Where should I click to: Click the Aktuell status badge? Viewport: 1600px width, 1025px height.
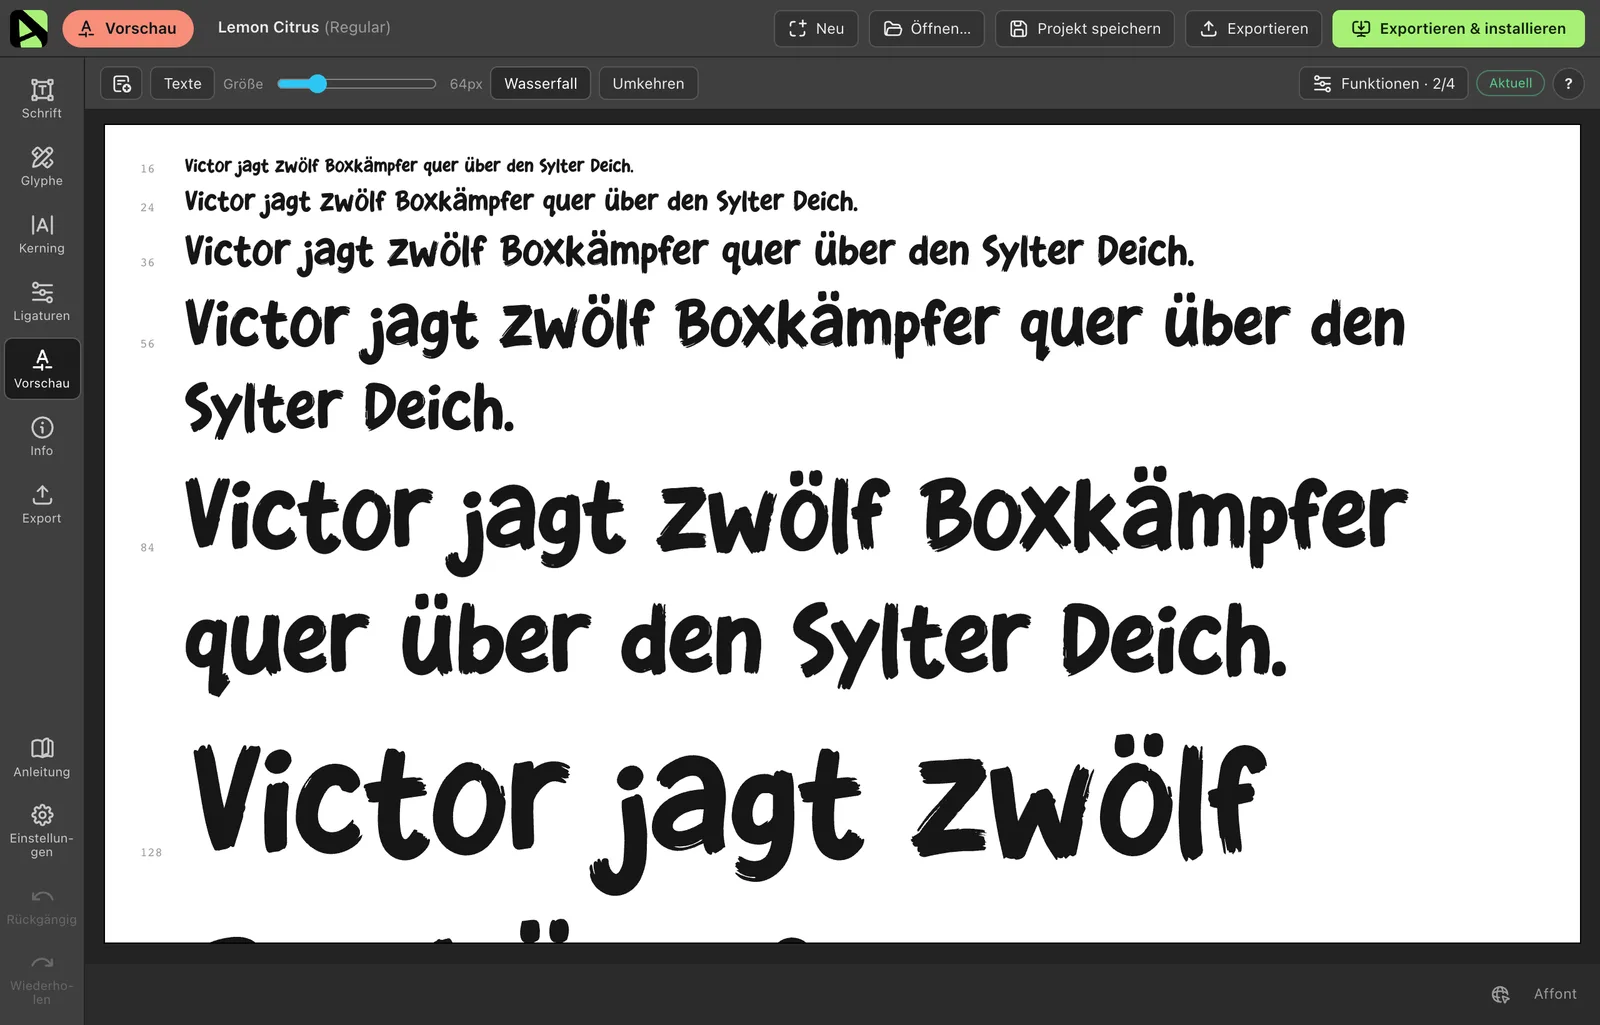1510,83
